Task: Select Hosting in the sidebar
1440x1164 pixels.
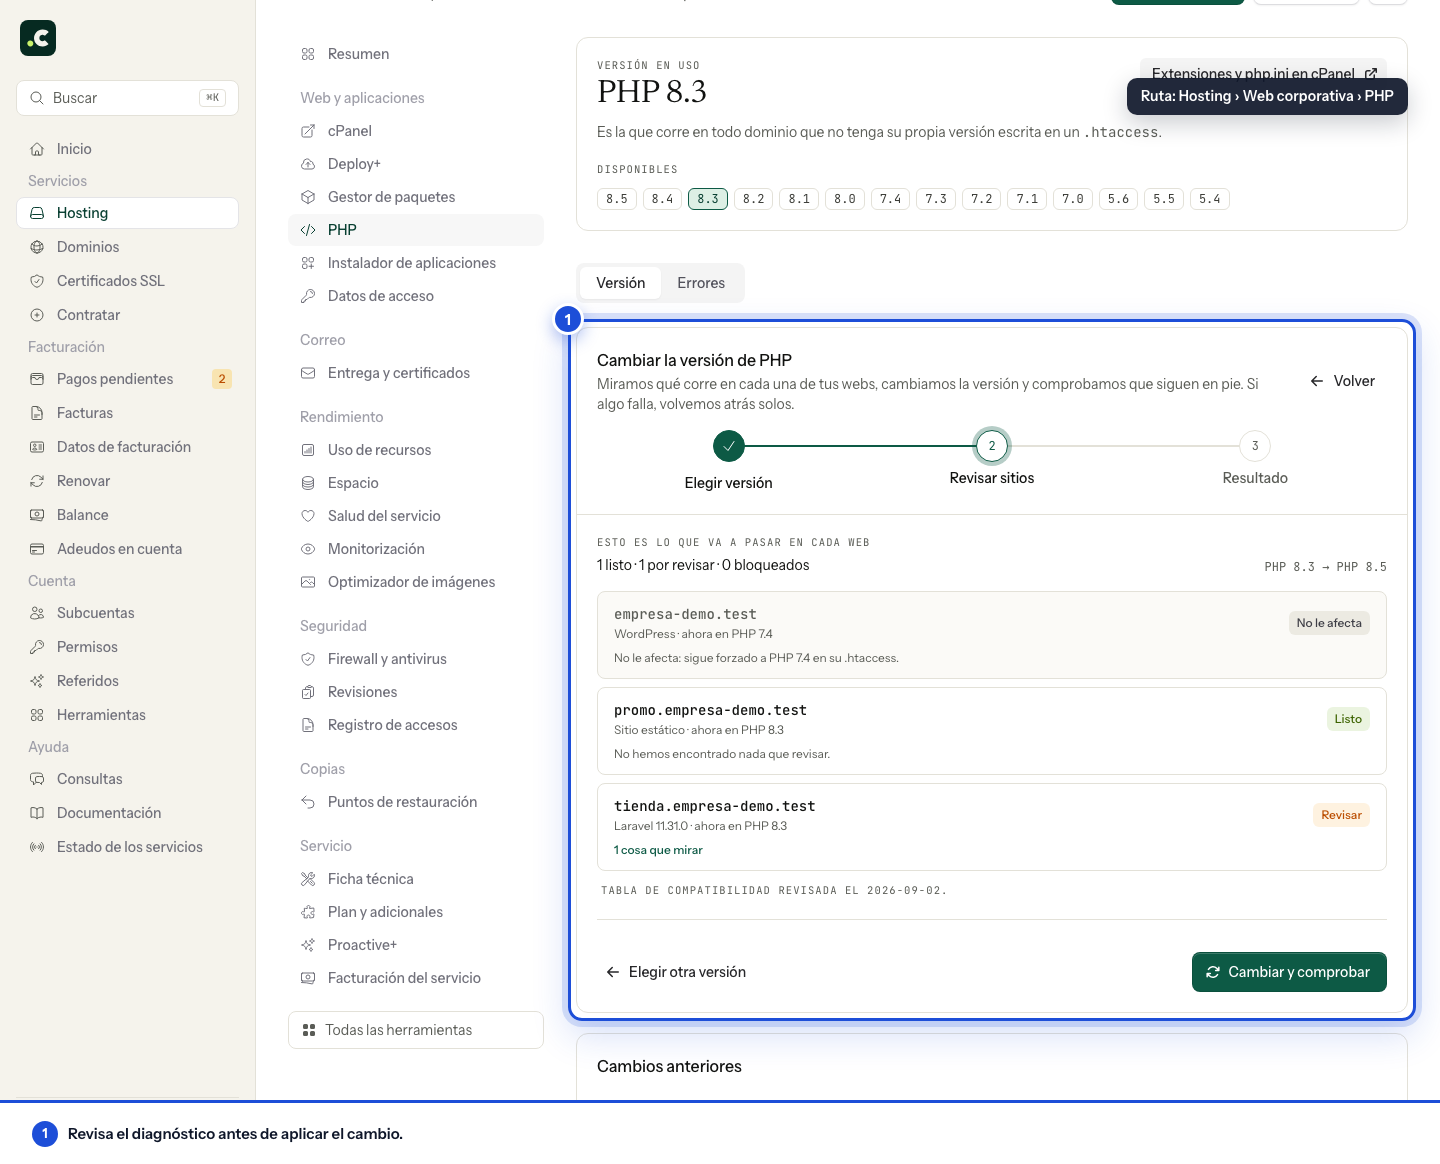Action: pyautogui.click(x=127, y=213)
